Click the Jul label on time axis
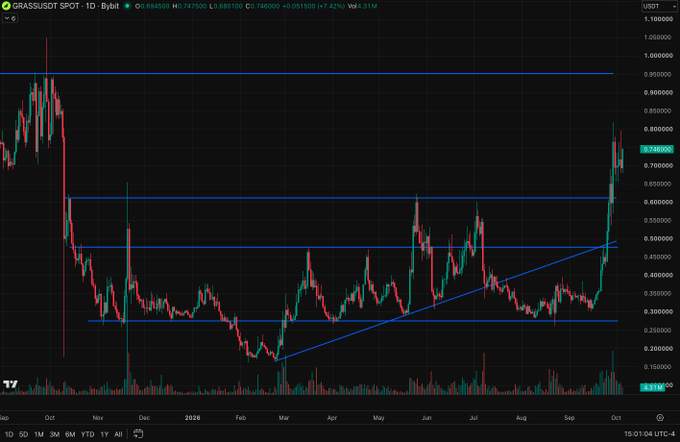This screenshot has height=442, width=680. coord(474,418)
